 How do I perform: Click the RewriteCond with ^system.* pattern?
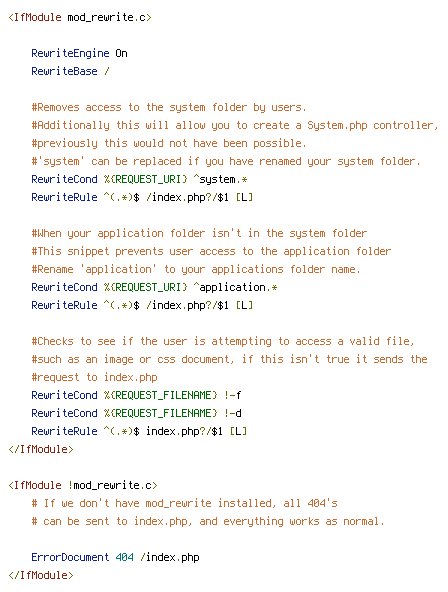(139, 179)
